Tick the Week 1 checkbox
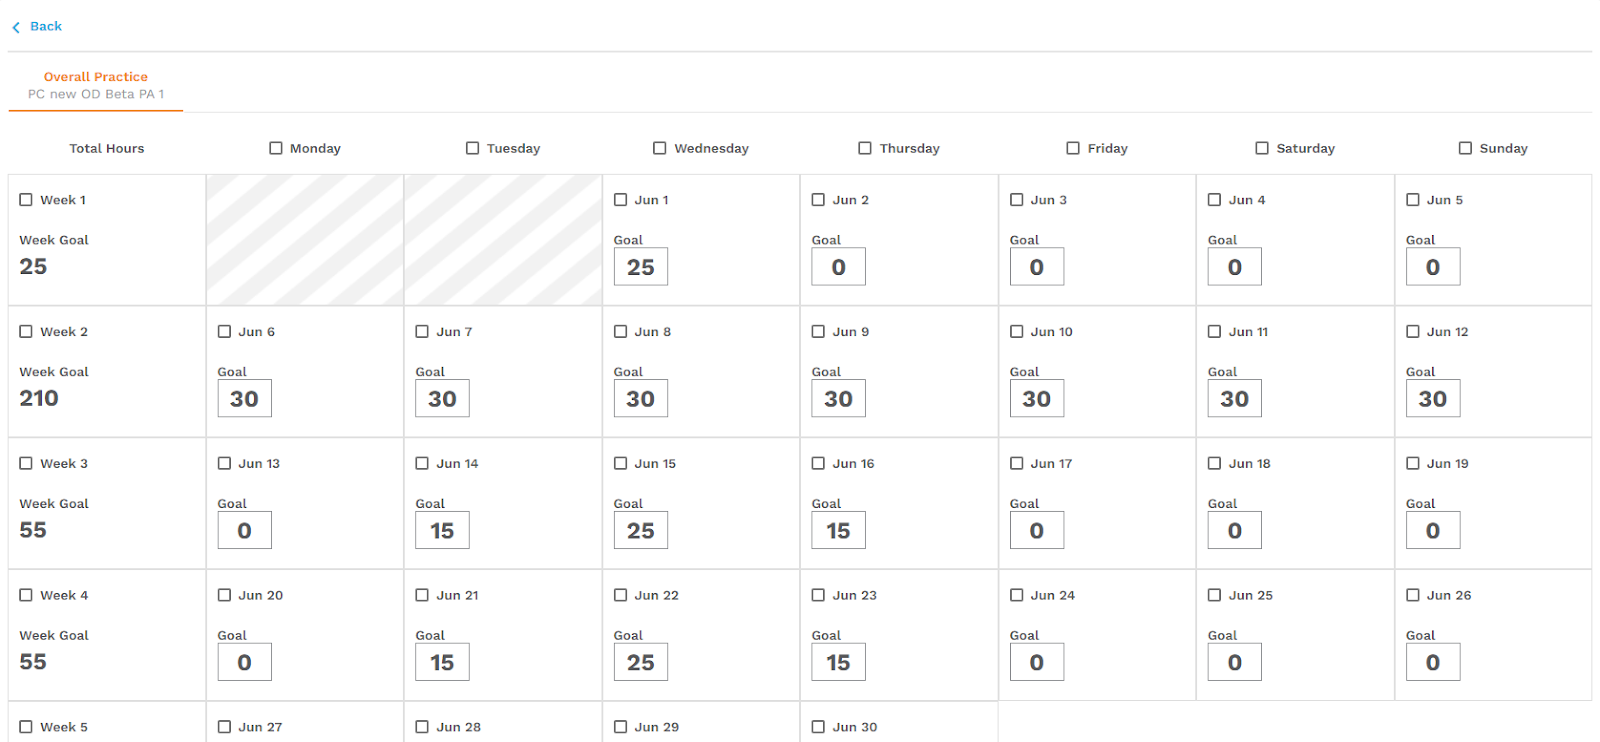This screenshot has height=742, width=1600. coord(26,200)
